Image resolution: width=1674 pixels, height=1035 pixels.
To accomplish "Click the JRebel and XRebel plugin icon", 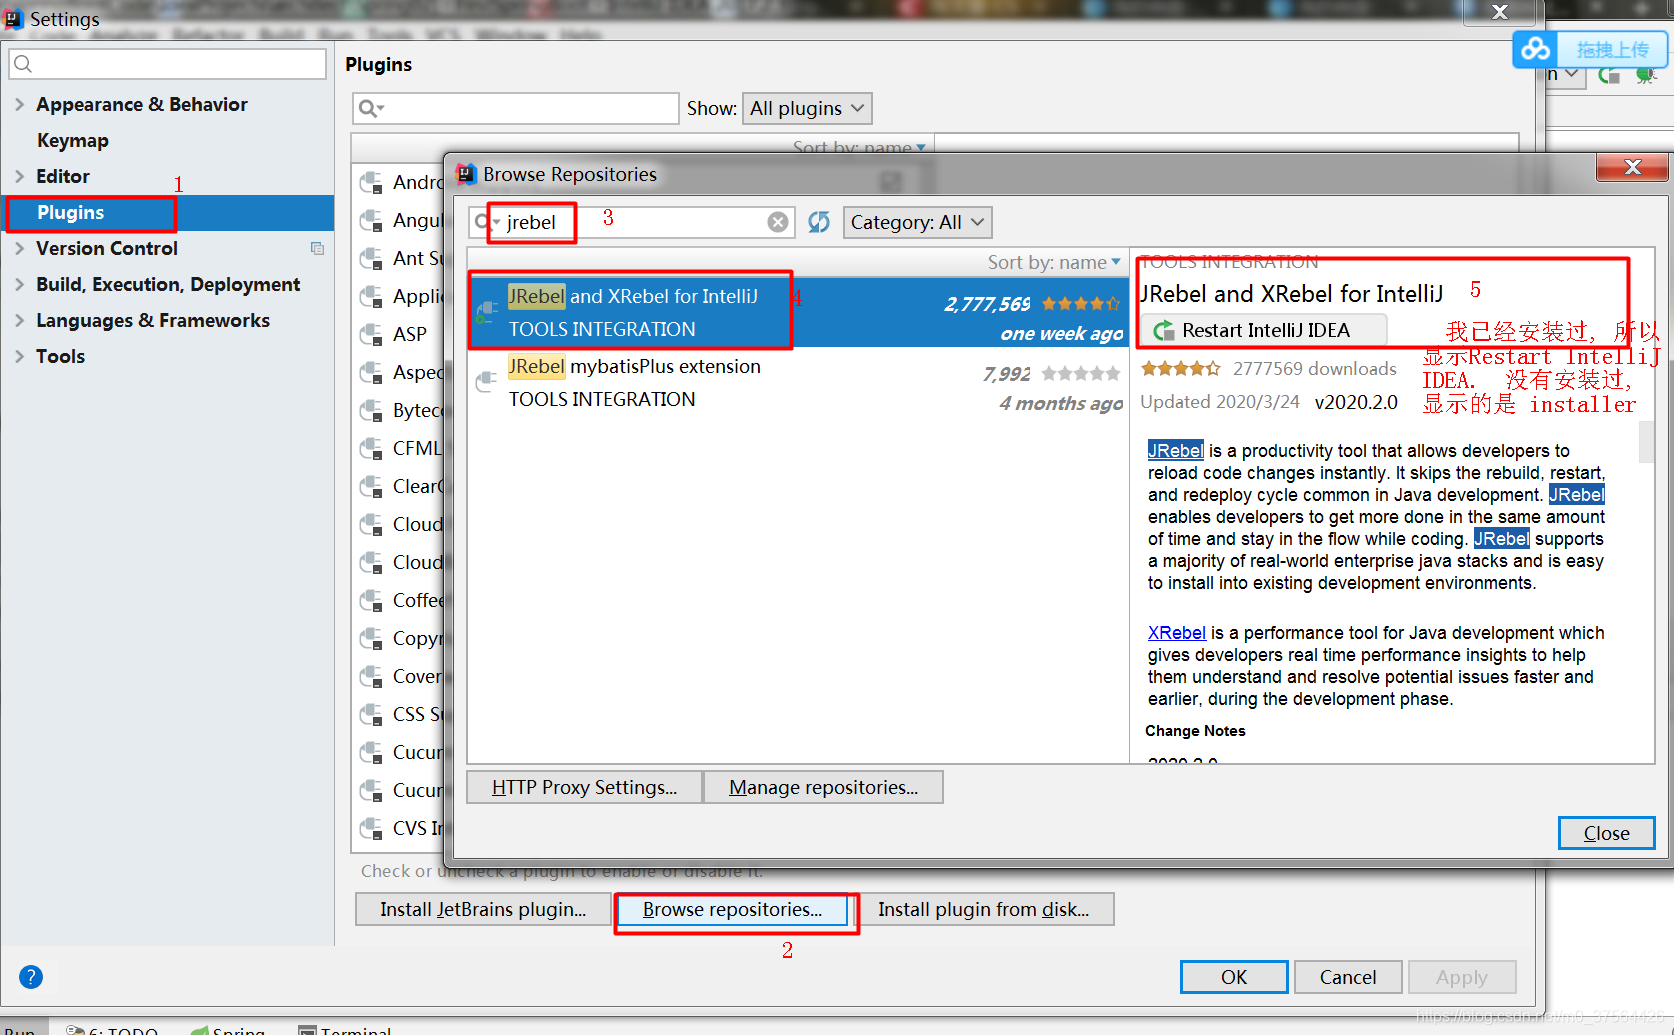I will pyautogui.click(x=487, y=312).
